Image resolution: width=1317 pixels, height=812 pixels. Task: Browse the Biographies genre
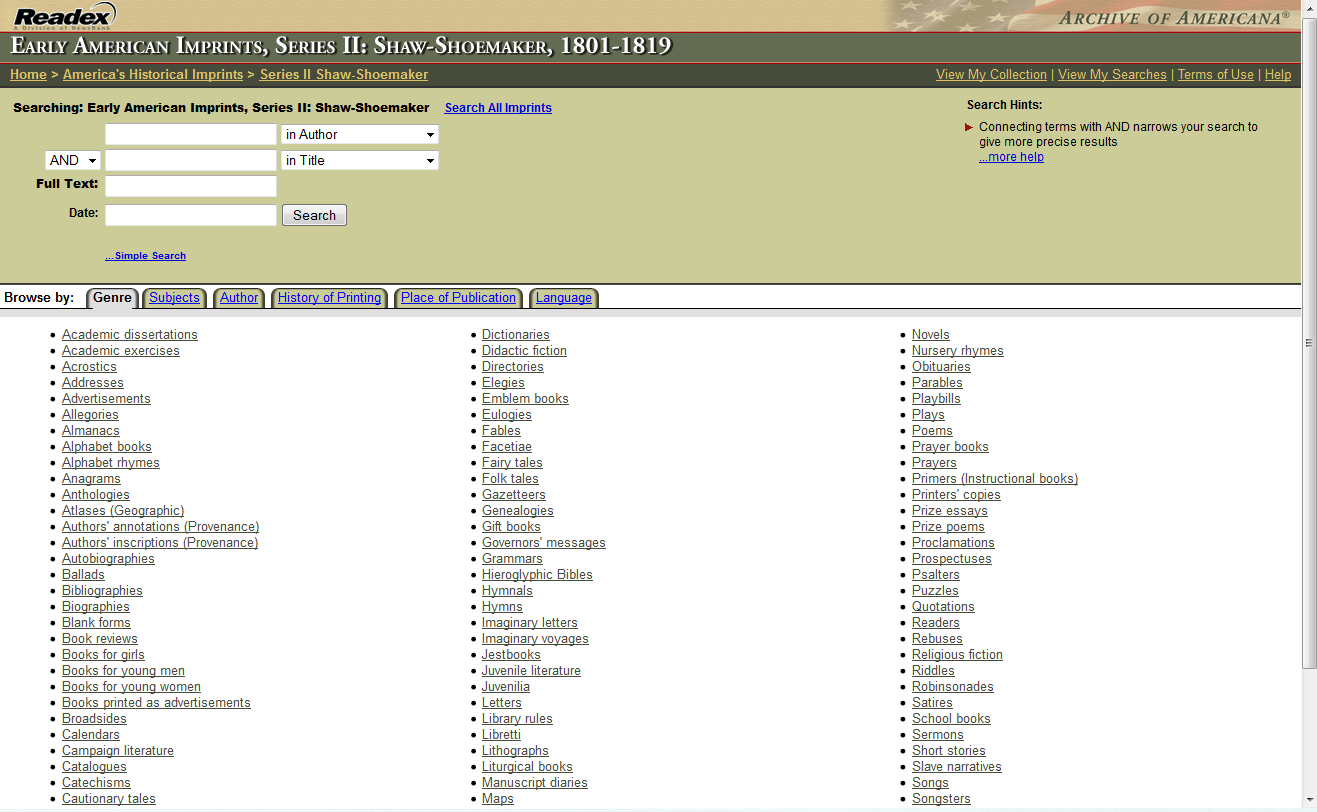[96, 607]
